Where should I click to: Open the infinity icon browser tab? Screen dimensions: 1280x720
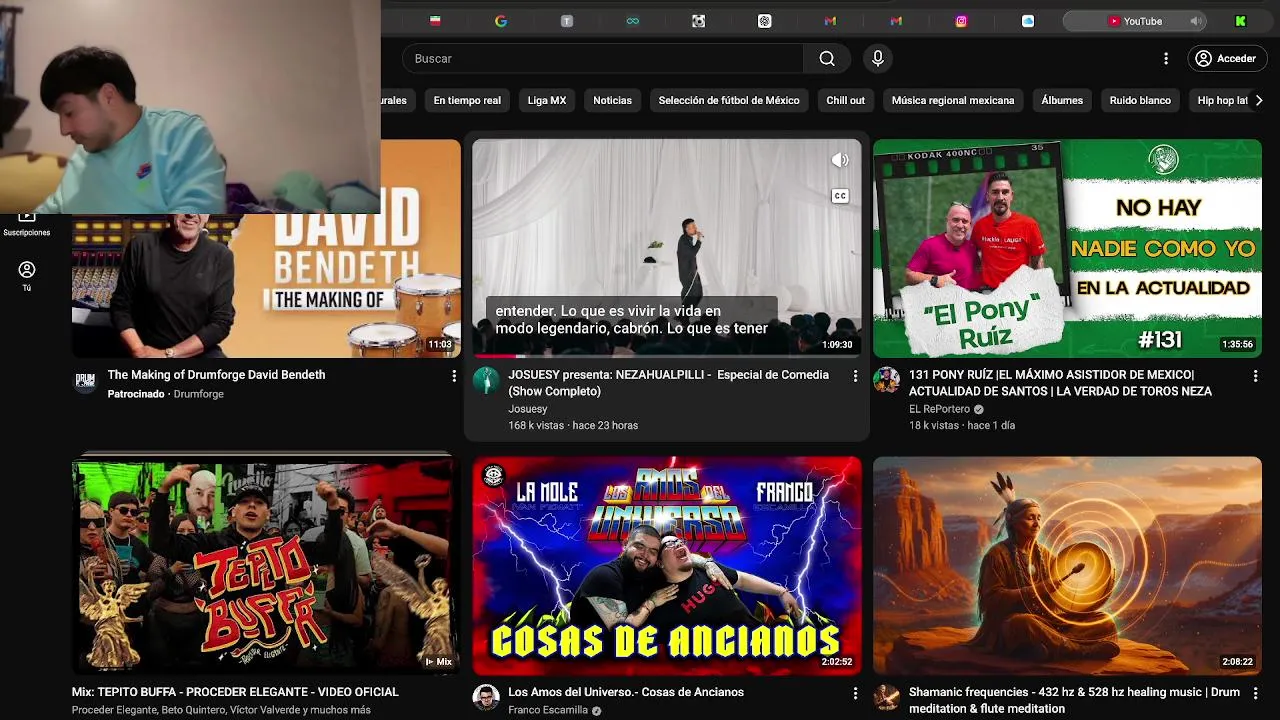pyautogui.click(x=633, y=21)
